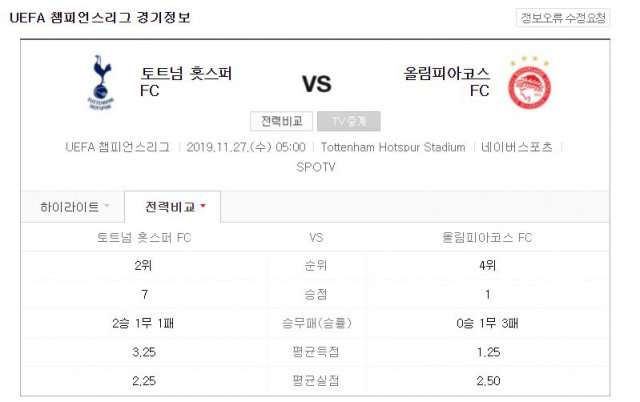This screenshot has width=640, height=402.
Task: Select the 전력비교 tab
Action: tap(173, 207)
